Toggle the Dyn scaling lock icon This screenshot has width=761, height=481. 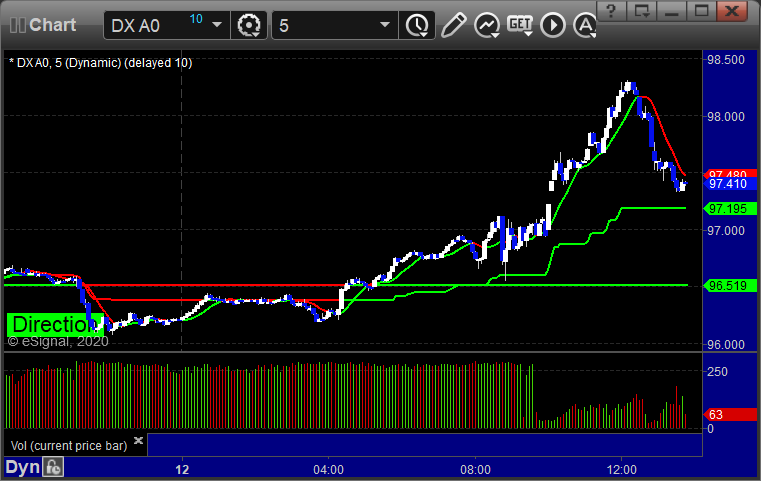pos(53,467)
